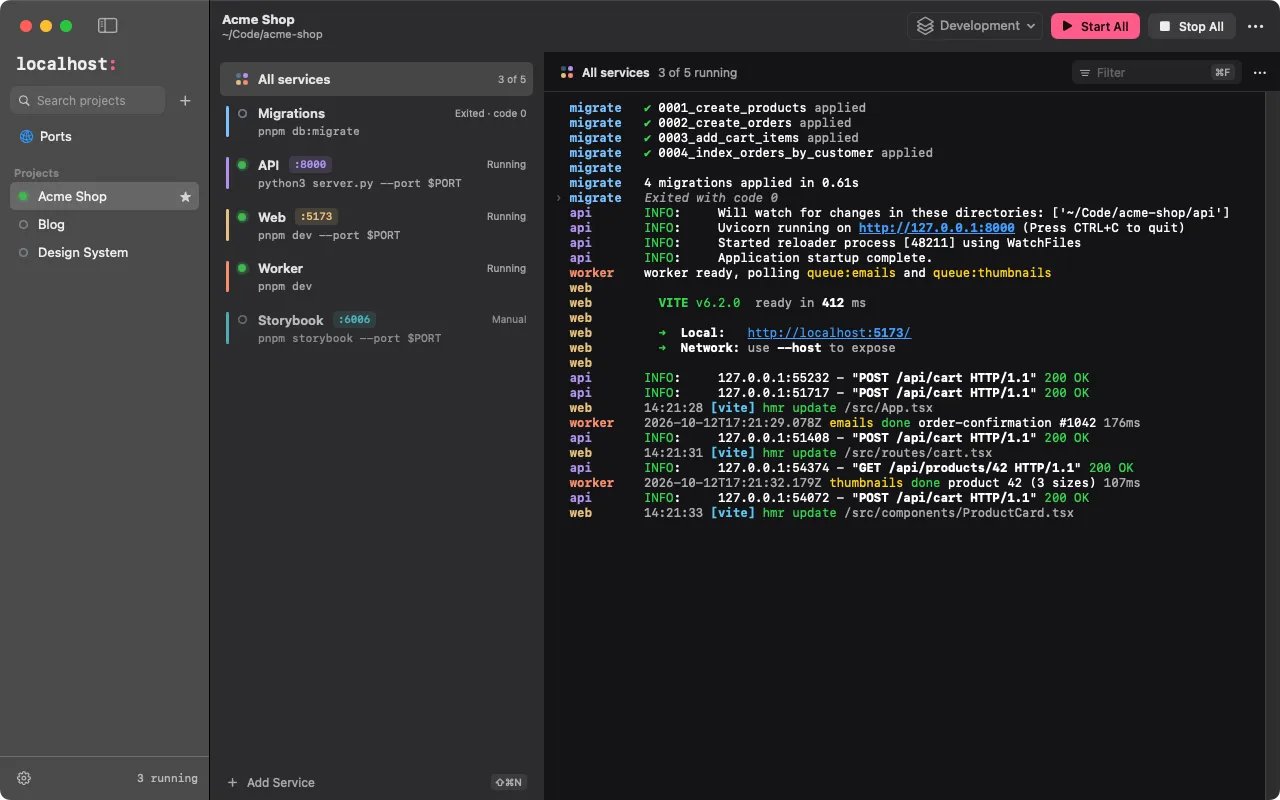The height and width of the screenshot is (800, 1280).
Task: Select the All services row
Action: 376,79
